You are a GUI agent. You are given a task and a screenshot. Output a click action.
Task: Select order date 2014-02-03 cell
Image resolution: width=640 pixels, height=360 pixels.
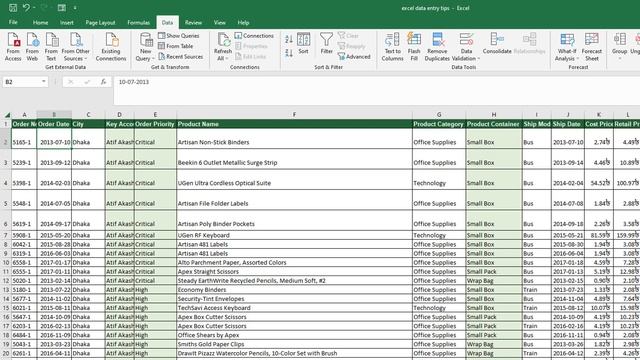pos(54,180)
